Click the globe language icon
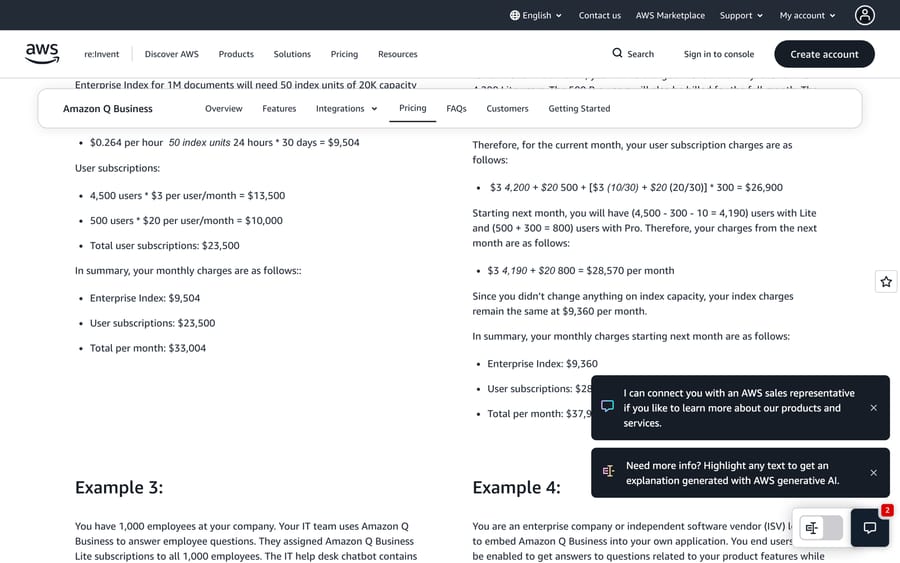This screenshot has width=900, height=563. coord(515,15)
